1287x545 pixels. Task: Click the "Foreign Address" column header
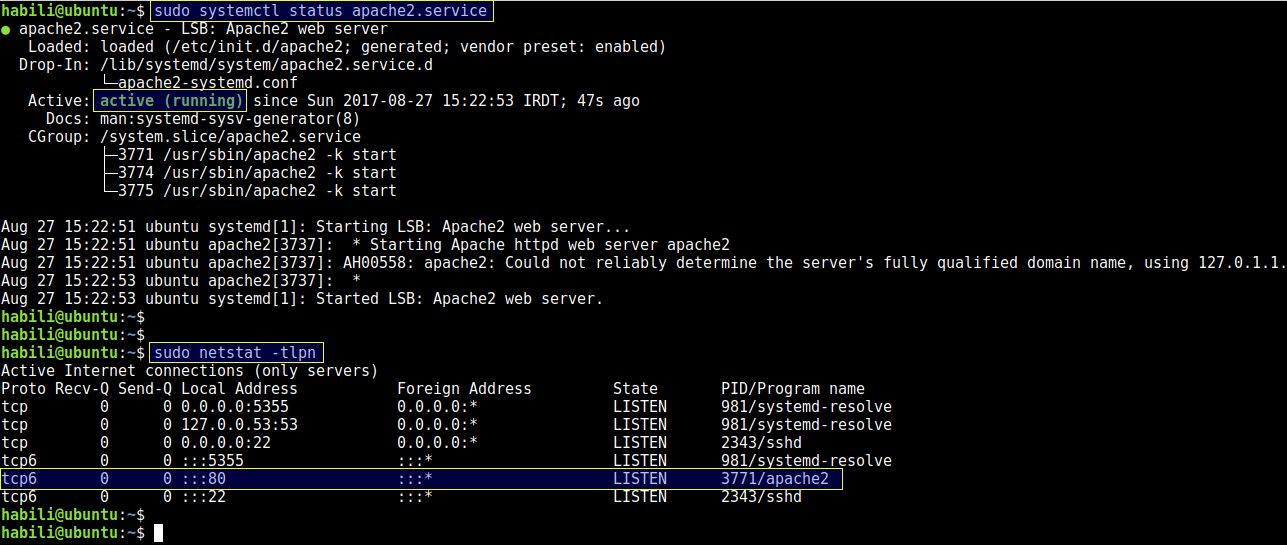coord(464,389)
